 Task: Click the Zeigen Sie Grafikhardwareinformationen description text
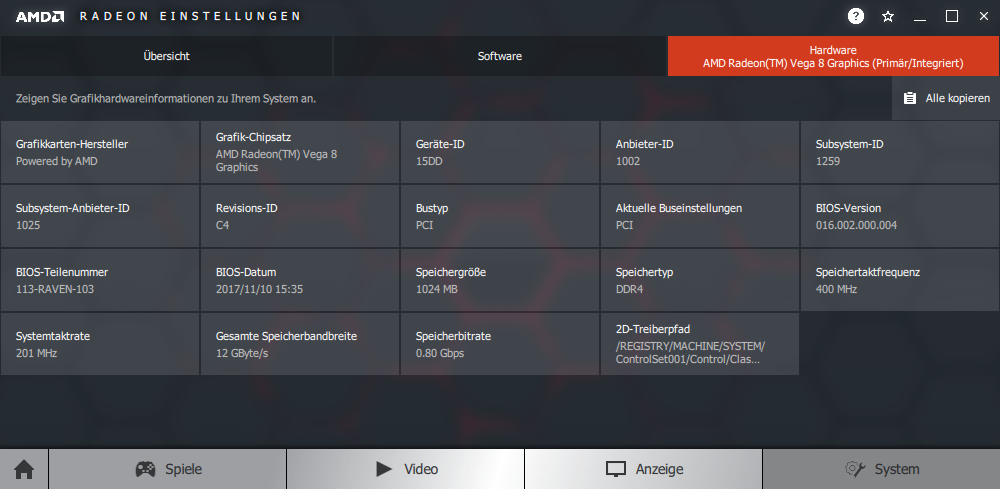pyautogui.click(x=166, y=99)
